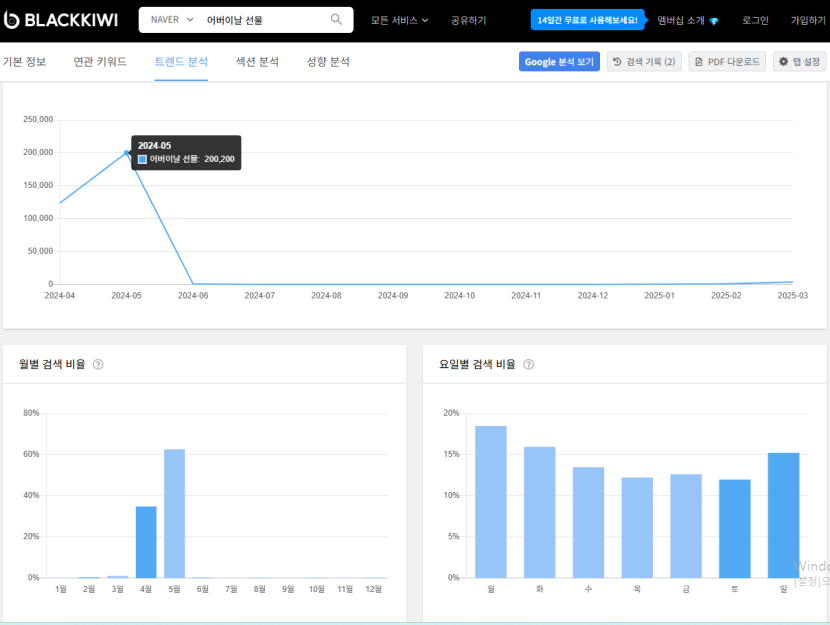Click the 월별 검색 비율 heading
This screenshot has width=830, height=625.
52,364
